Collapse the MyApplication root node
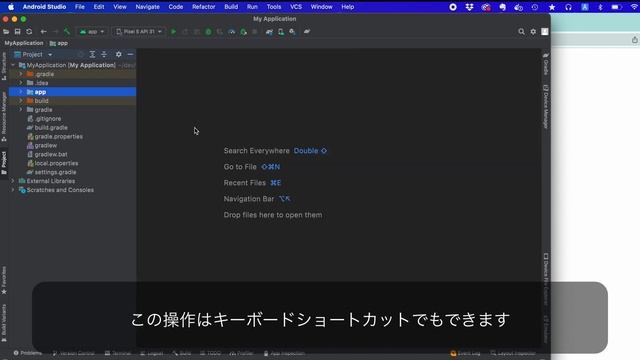This screenshot has width=640, height=360. (13, 65)
